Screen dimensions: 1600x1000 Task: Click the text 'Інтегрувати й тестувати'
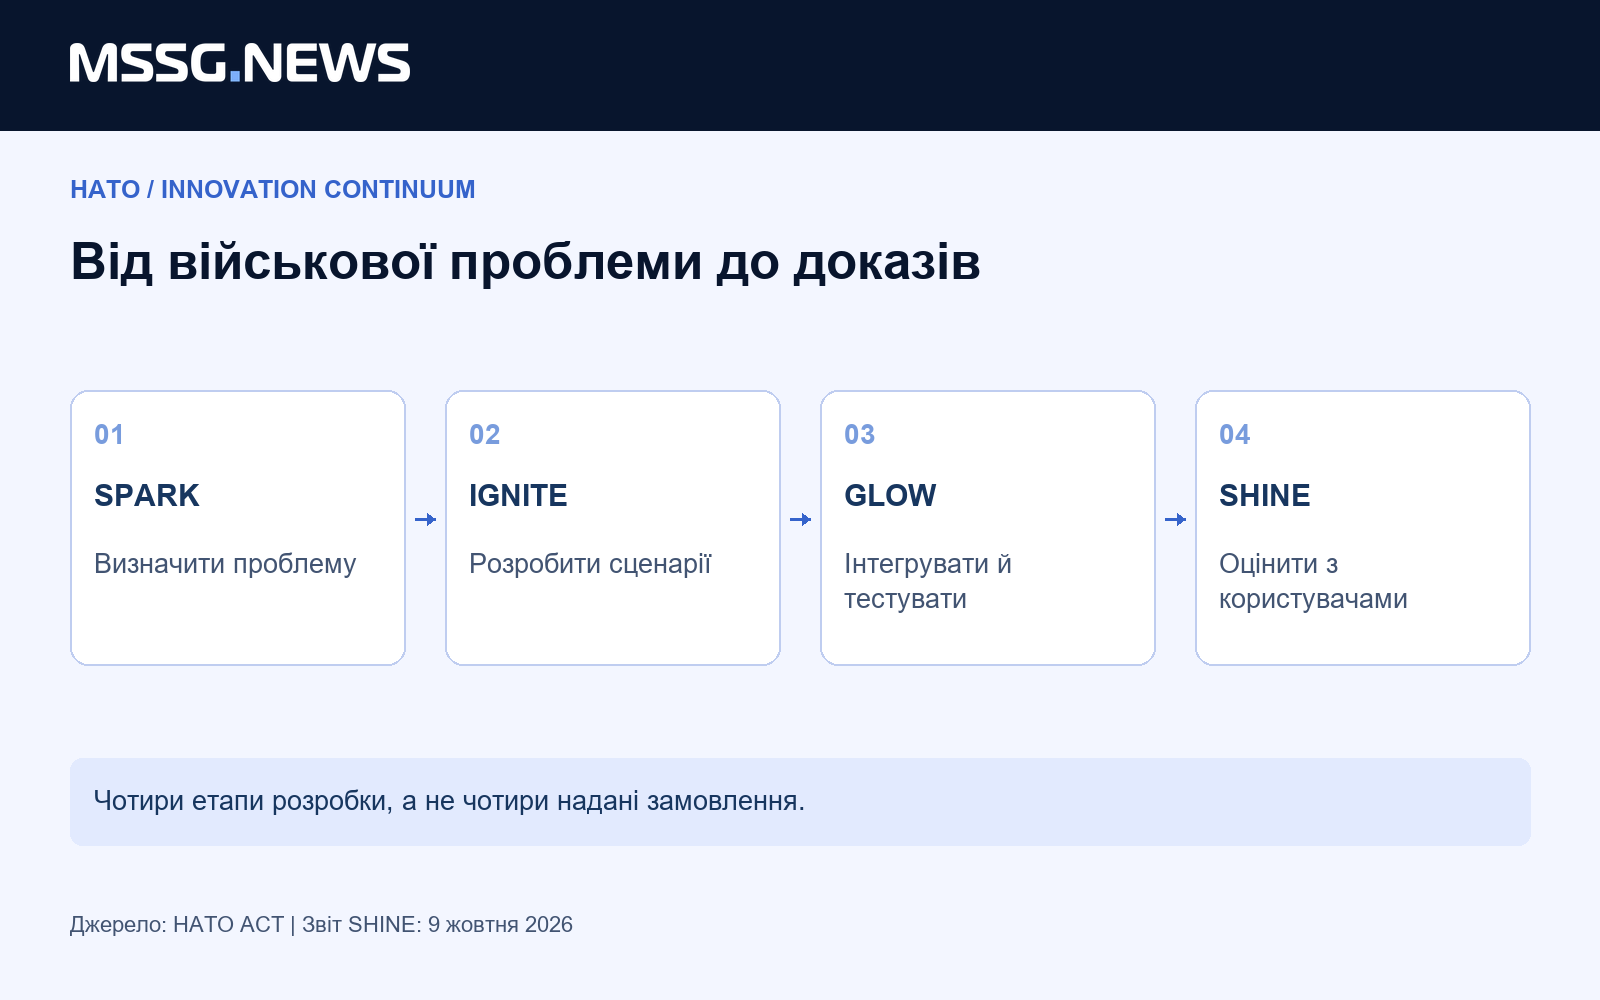[928, 581]
